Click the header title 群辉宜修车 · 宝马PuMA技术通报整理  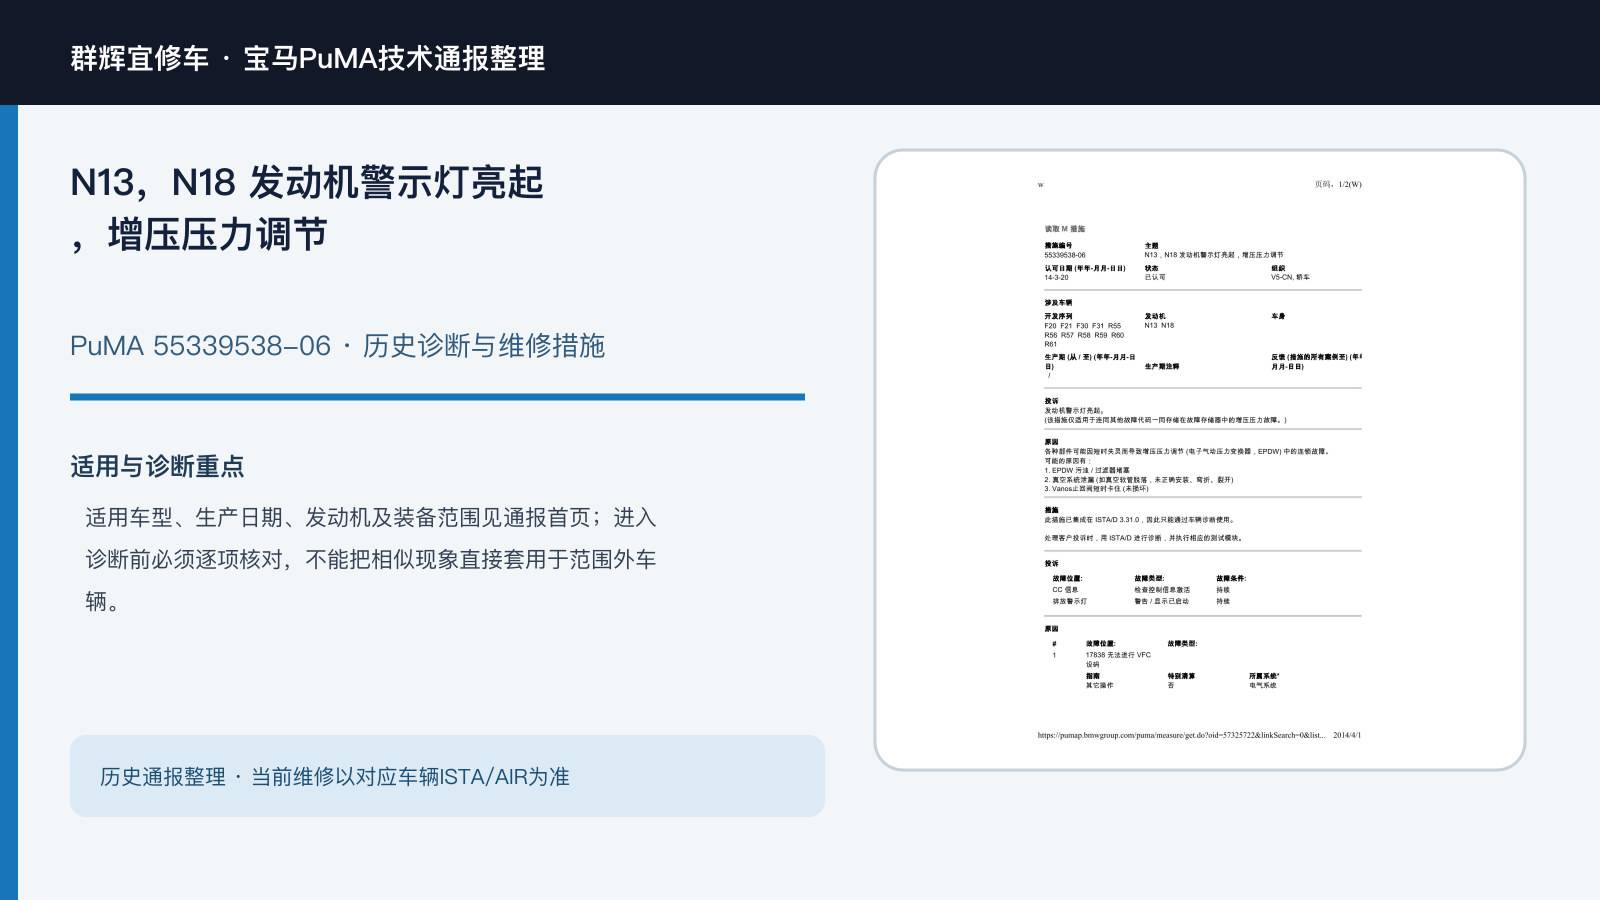[x=308, y=58]
